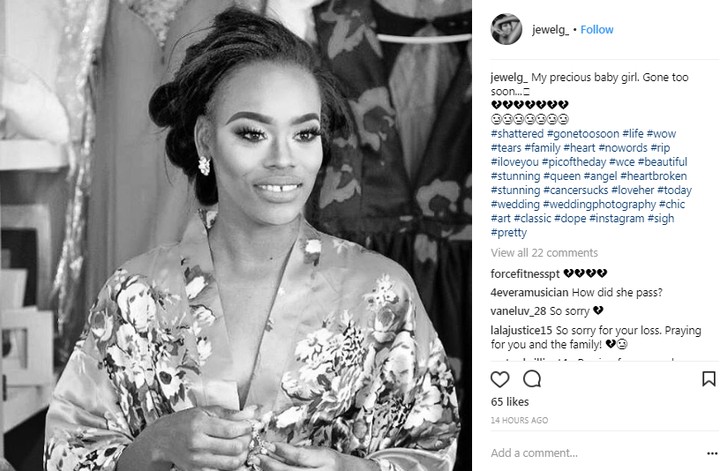Image resolution: width=720 pixels, height=471 pixels.
Task: Open the 14 hours ago timestamp
Action: [519, 420]
